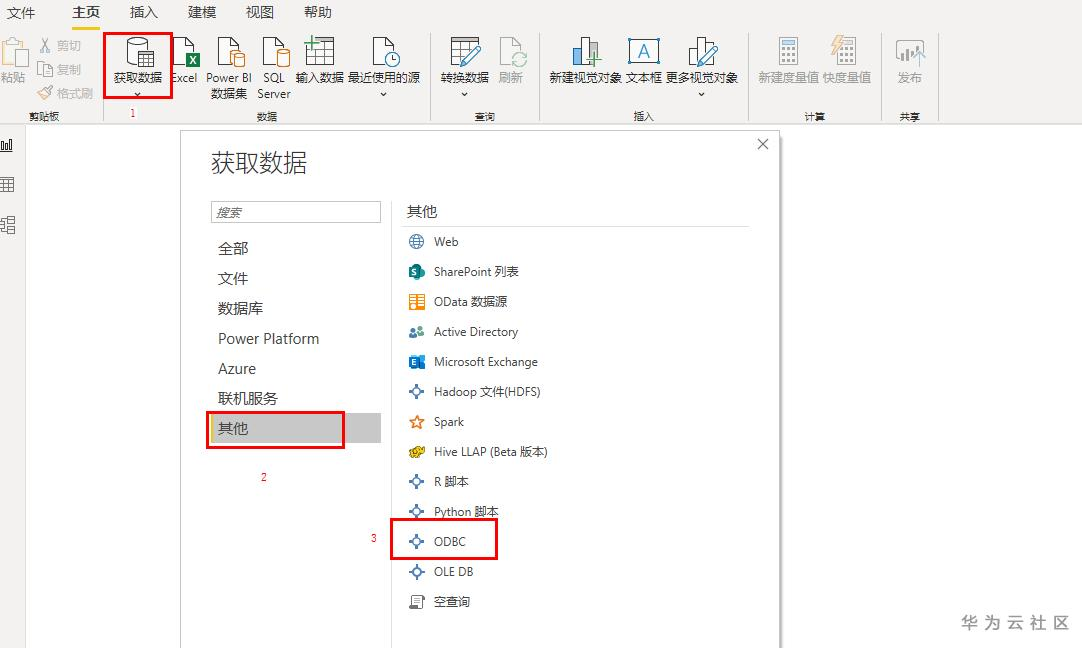The image size is (1082, 648).
Task: Switch to Model view in sidebar
Action: click(x=8, y=224)
